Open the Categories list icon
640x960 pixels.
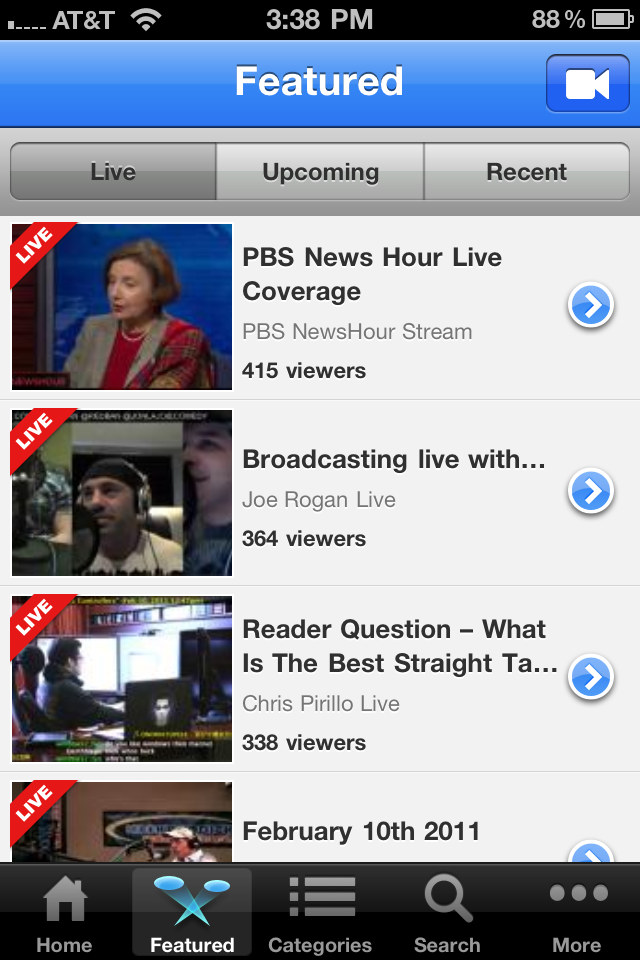pyautogui.click(x=320, y=900)
